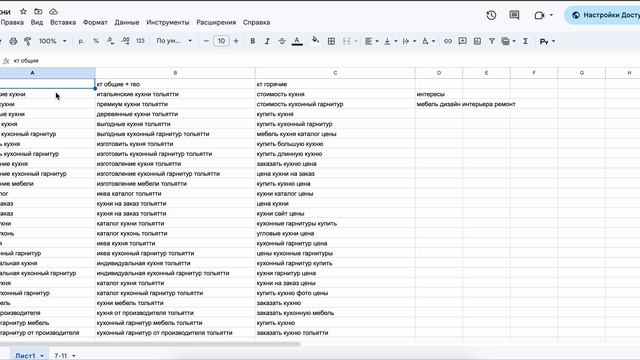Move document using the folder icon

pos(38,11)
